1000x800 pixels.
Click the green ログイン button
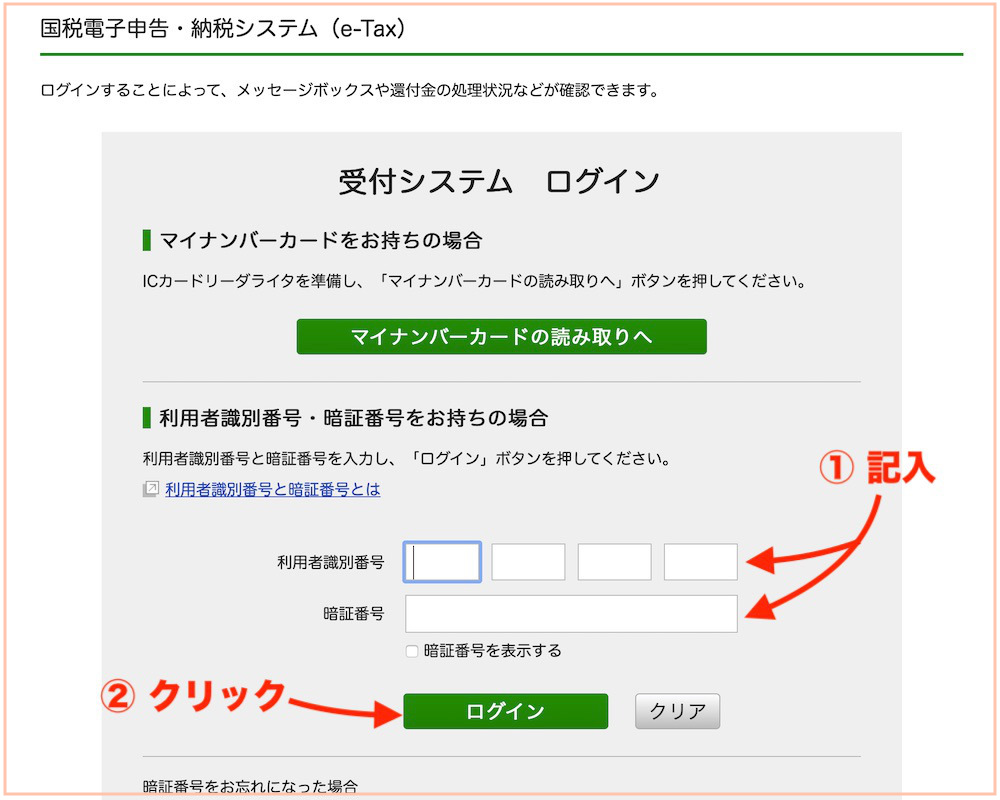(506, 711)
